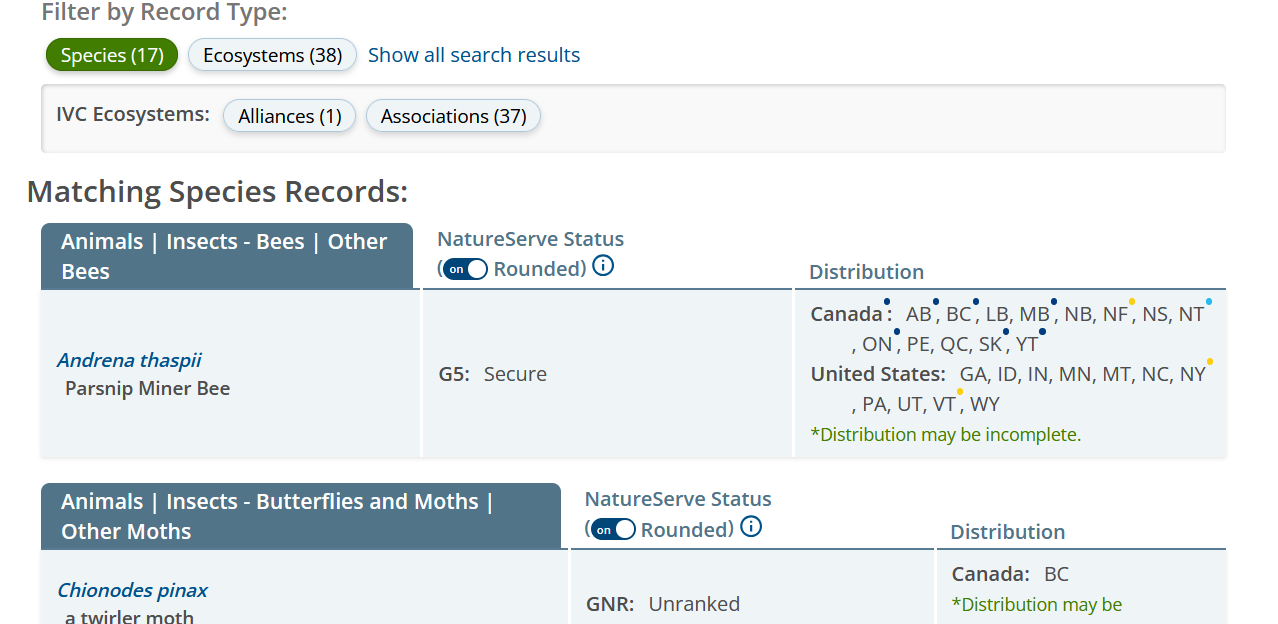Toggle Rounded status switch for Other Moths
The image size is (1278, 624).
coord(613,529)
